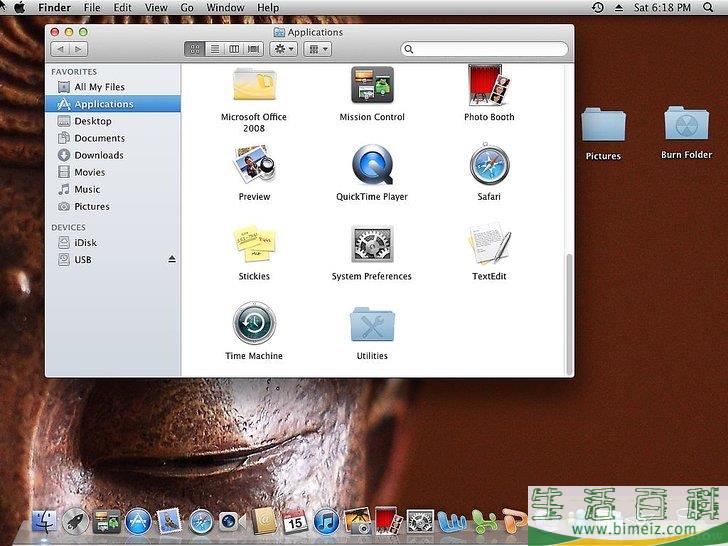Viewport: 728px width, 546px height.
Task: Open the App Store from the Dock
Action: coord(138,521)
